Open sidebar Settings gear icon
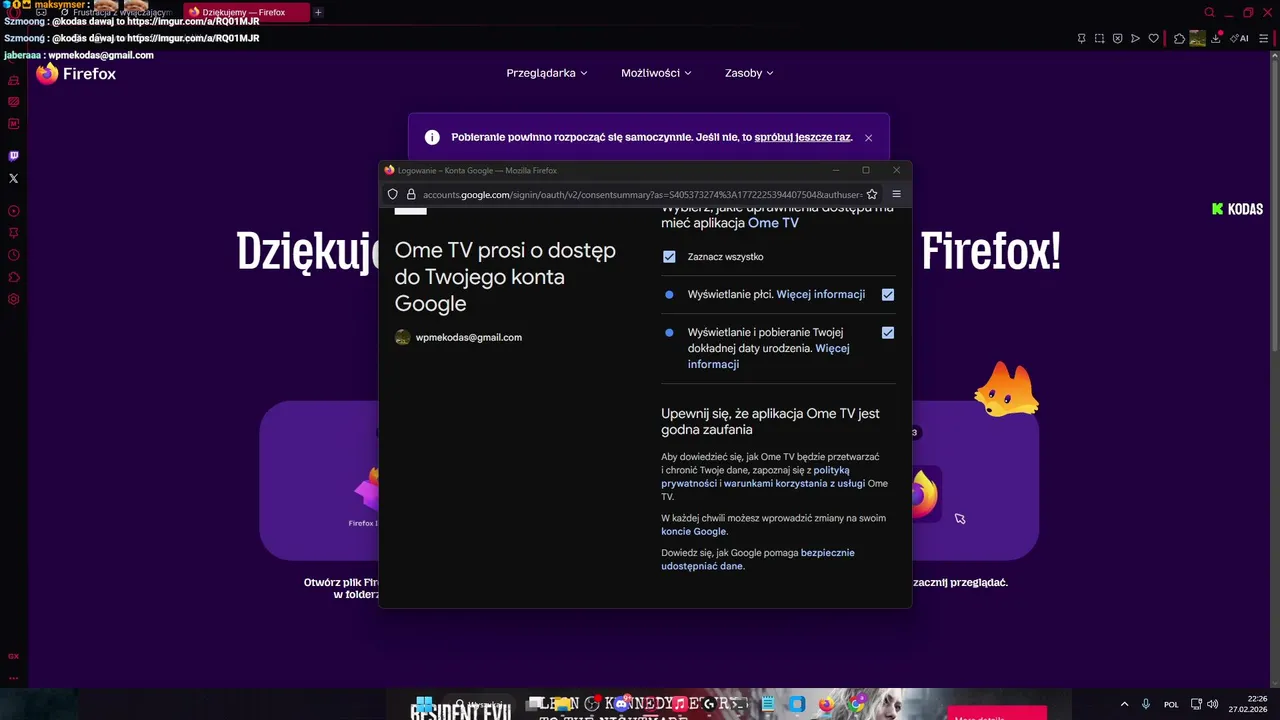 point(13,299)
